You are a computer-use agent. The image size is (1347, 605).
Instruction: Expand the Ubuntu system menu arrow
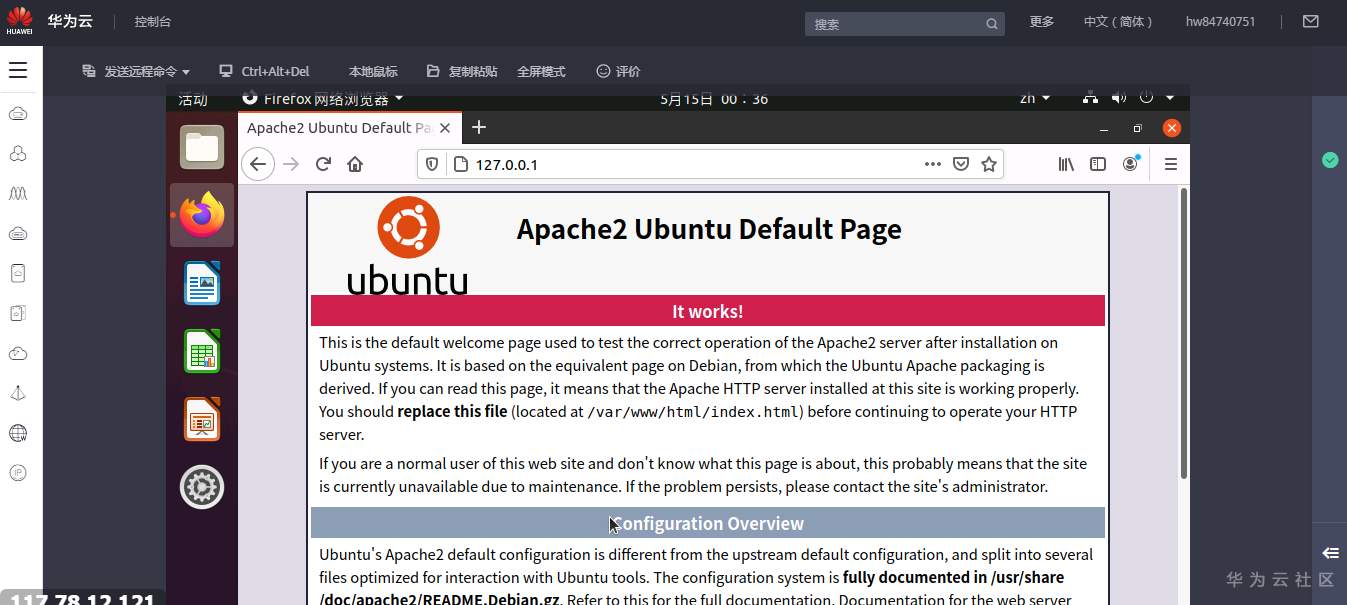1170,98
